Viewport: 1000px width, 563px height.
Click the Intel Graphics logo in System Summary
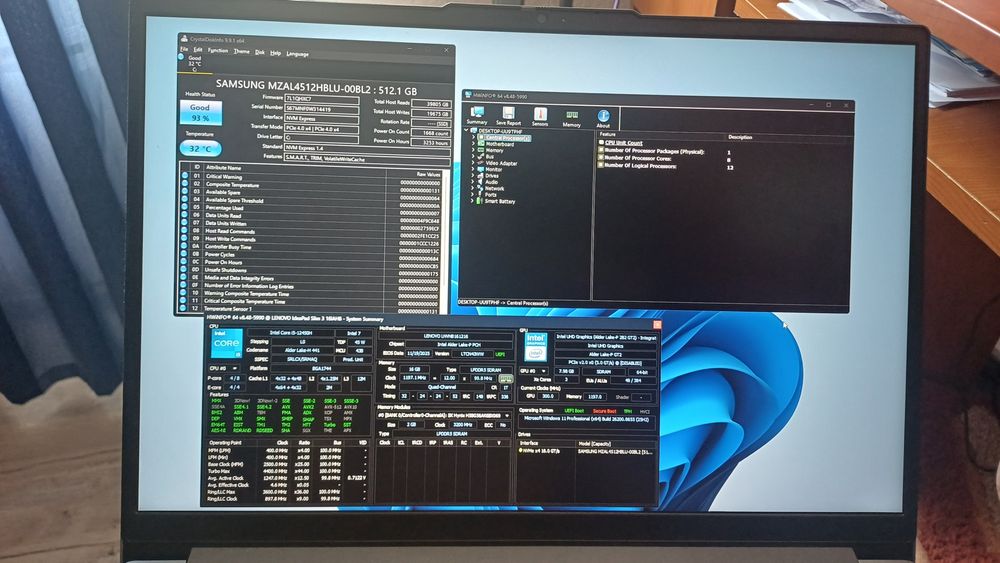click(536, 347)
